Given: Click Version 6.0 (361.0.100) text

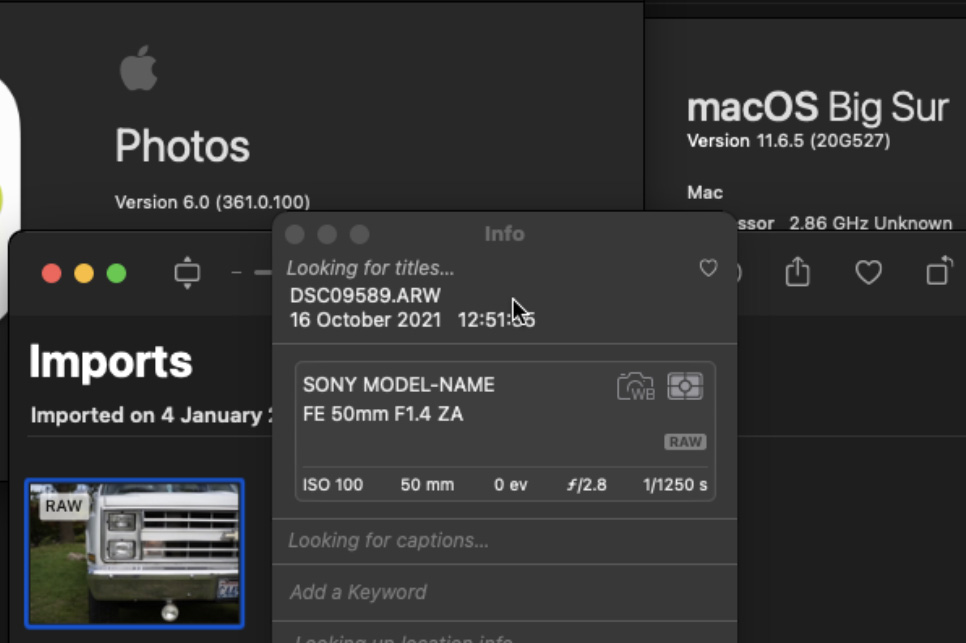Looking at the screenshot, I should point(213,202).
